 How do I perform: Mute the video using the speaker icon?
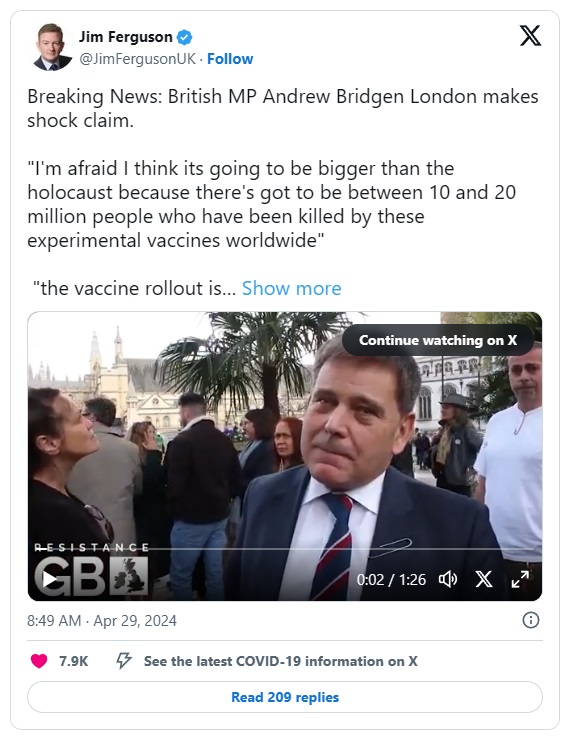(448, 579)
